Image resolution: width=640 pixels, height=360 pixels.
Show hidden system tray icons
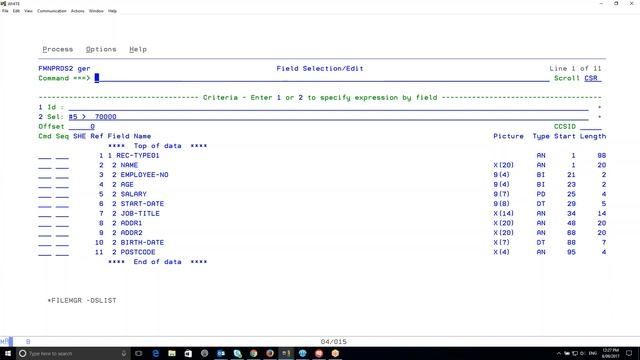(558, 353)
